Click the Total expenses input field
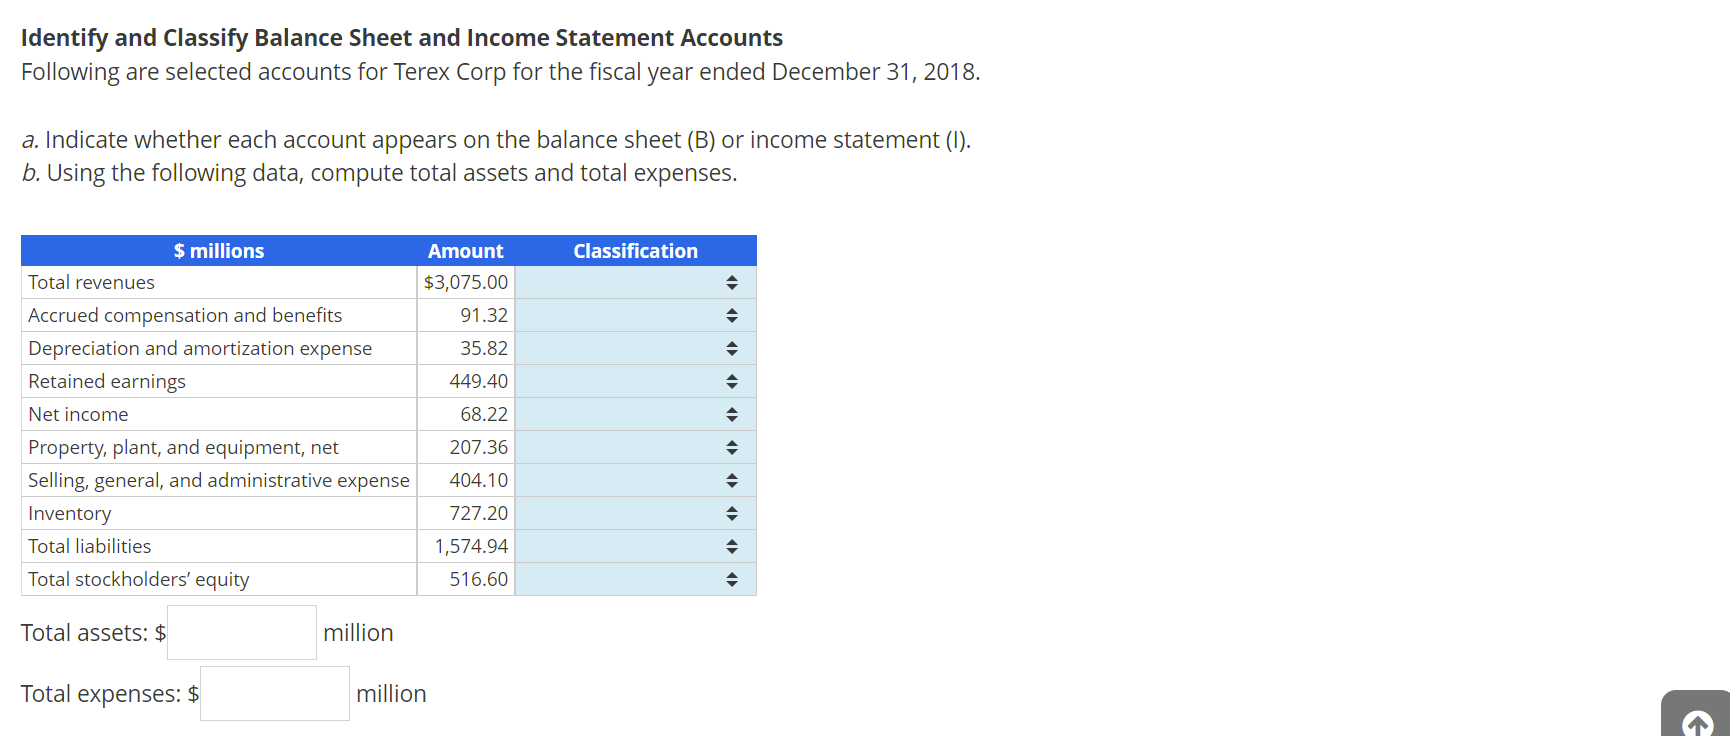 tap(274, 693)
